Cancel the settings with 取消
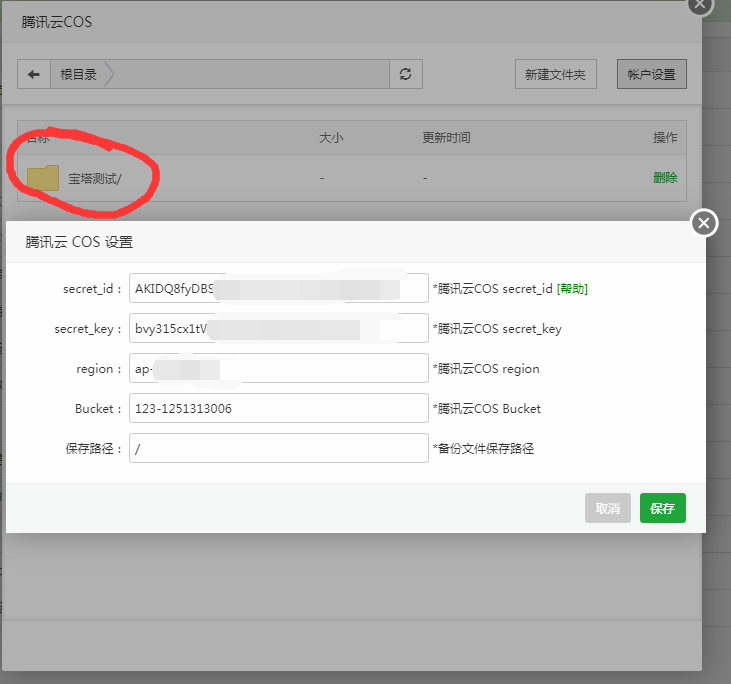The width and height of the screenshot is (731, 684). point(608,508)
